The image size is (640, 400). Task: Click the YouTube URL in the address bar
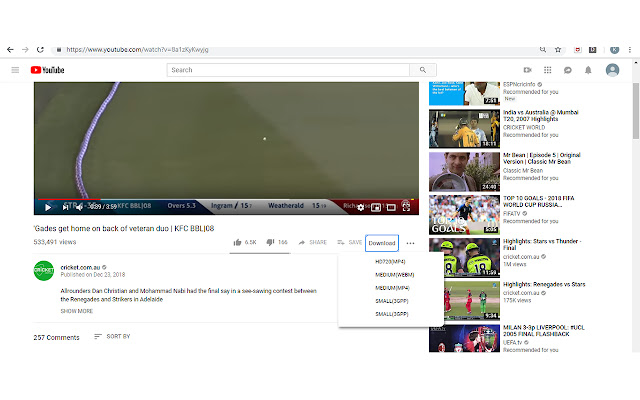(137, 50)
